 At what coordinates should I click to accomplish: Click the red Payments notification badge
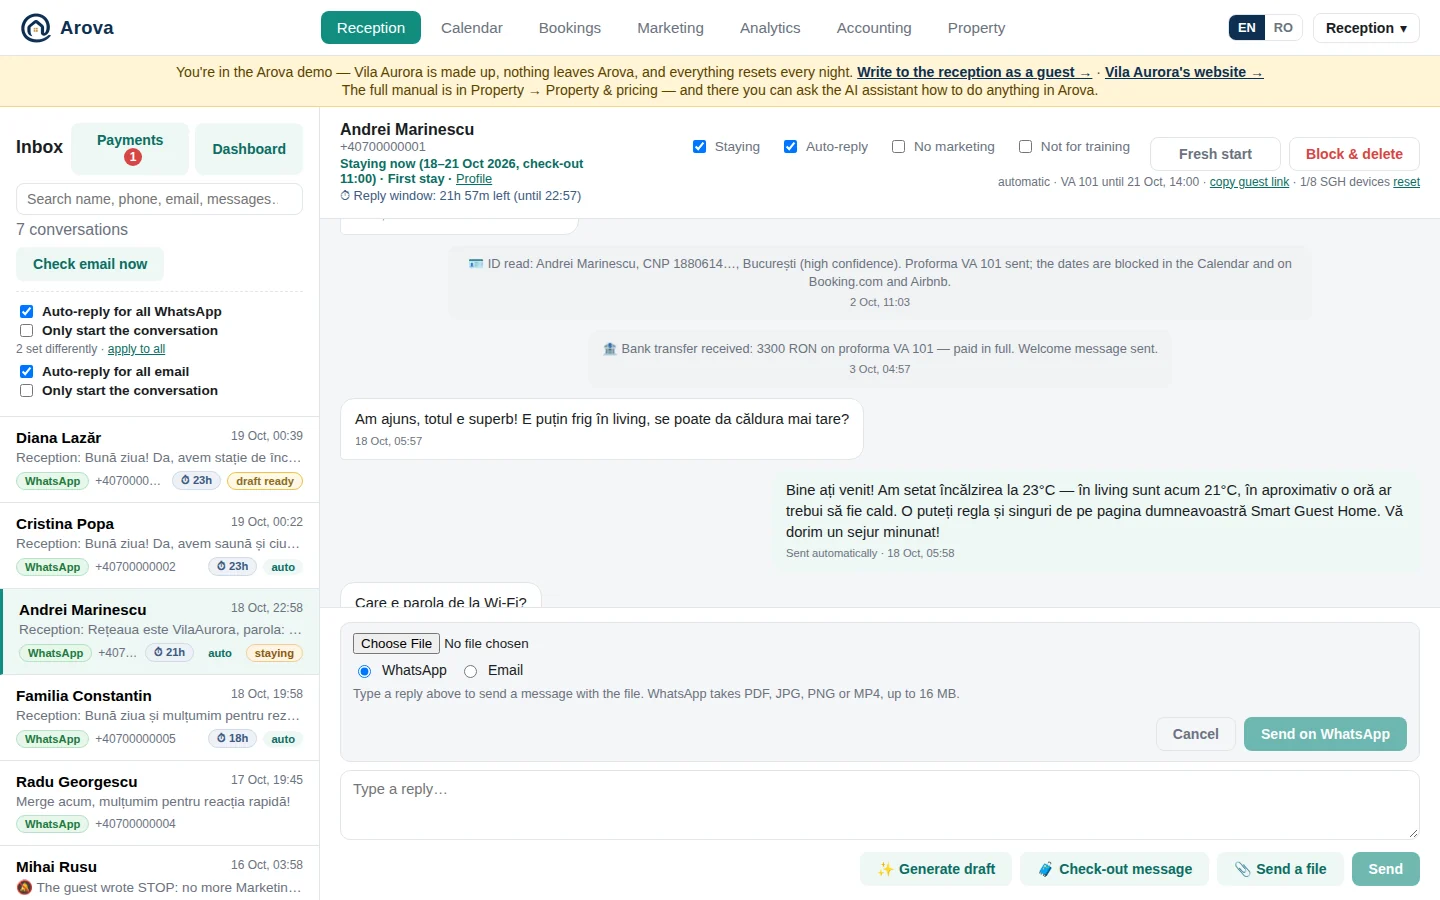132,157
